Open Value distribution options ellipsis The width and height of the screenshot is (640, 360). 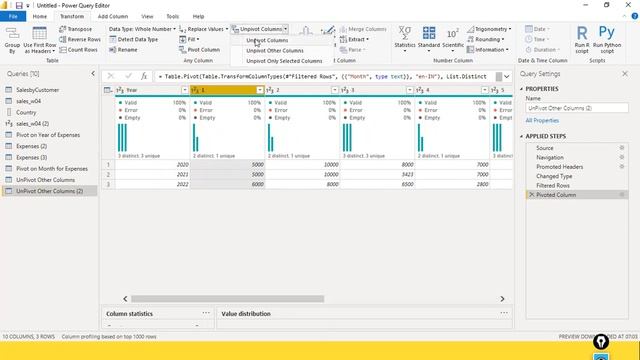pos(504,313)
